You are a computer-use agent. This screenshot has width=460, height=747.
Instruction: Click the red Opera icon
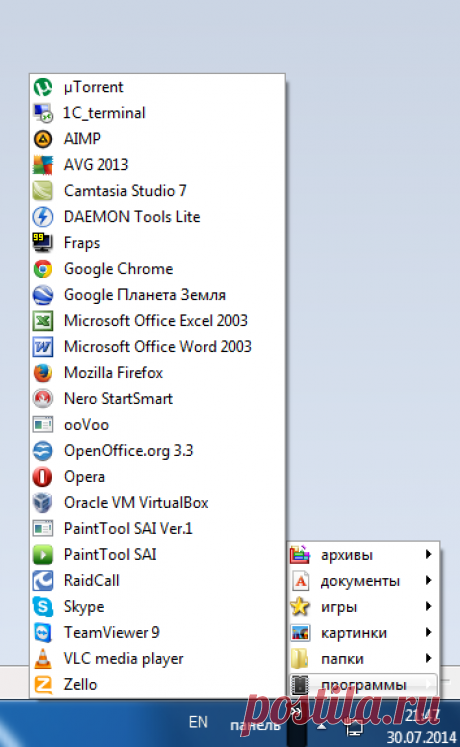click(x=43, y=477)
